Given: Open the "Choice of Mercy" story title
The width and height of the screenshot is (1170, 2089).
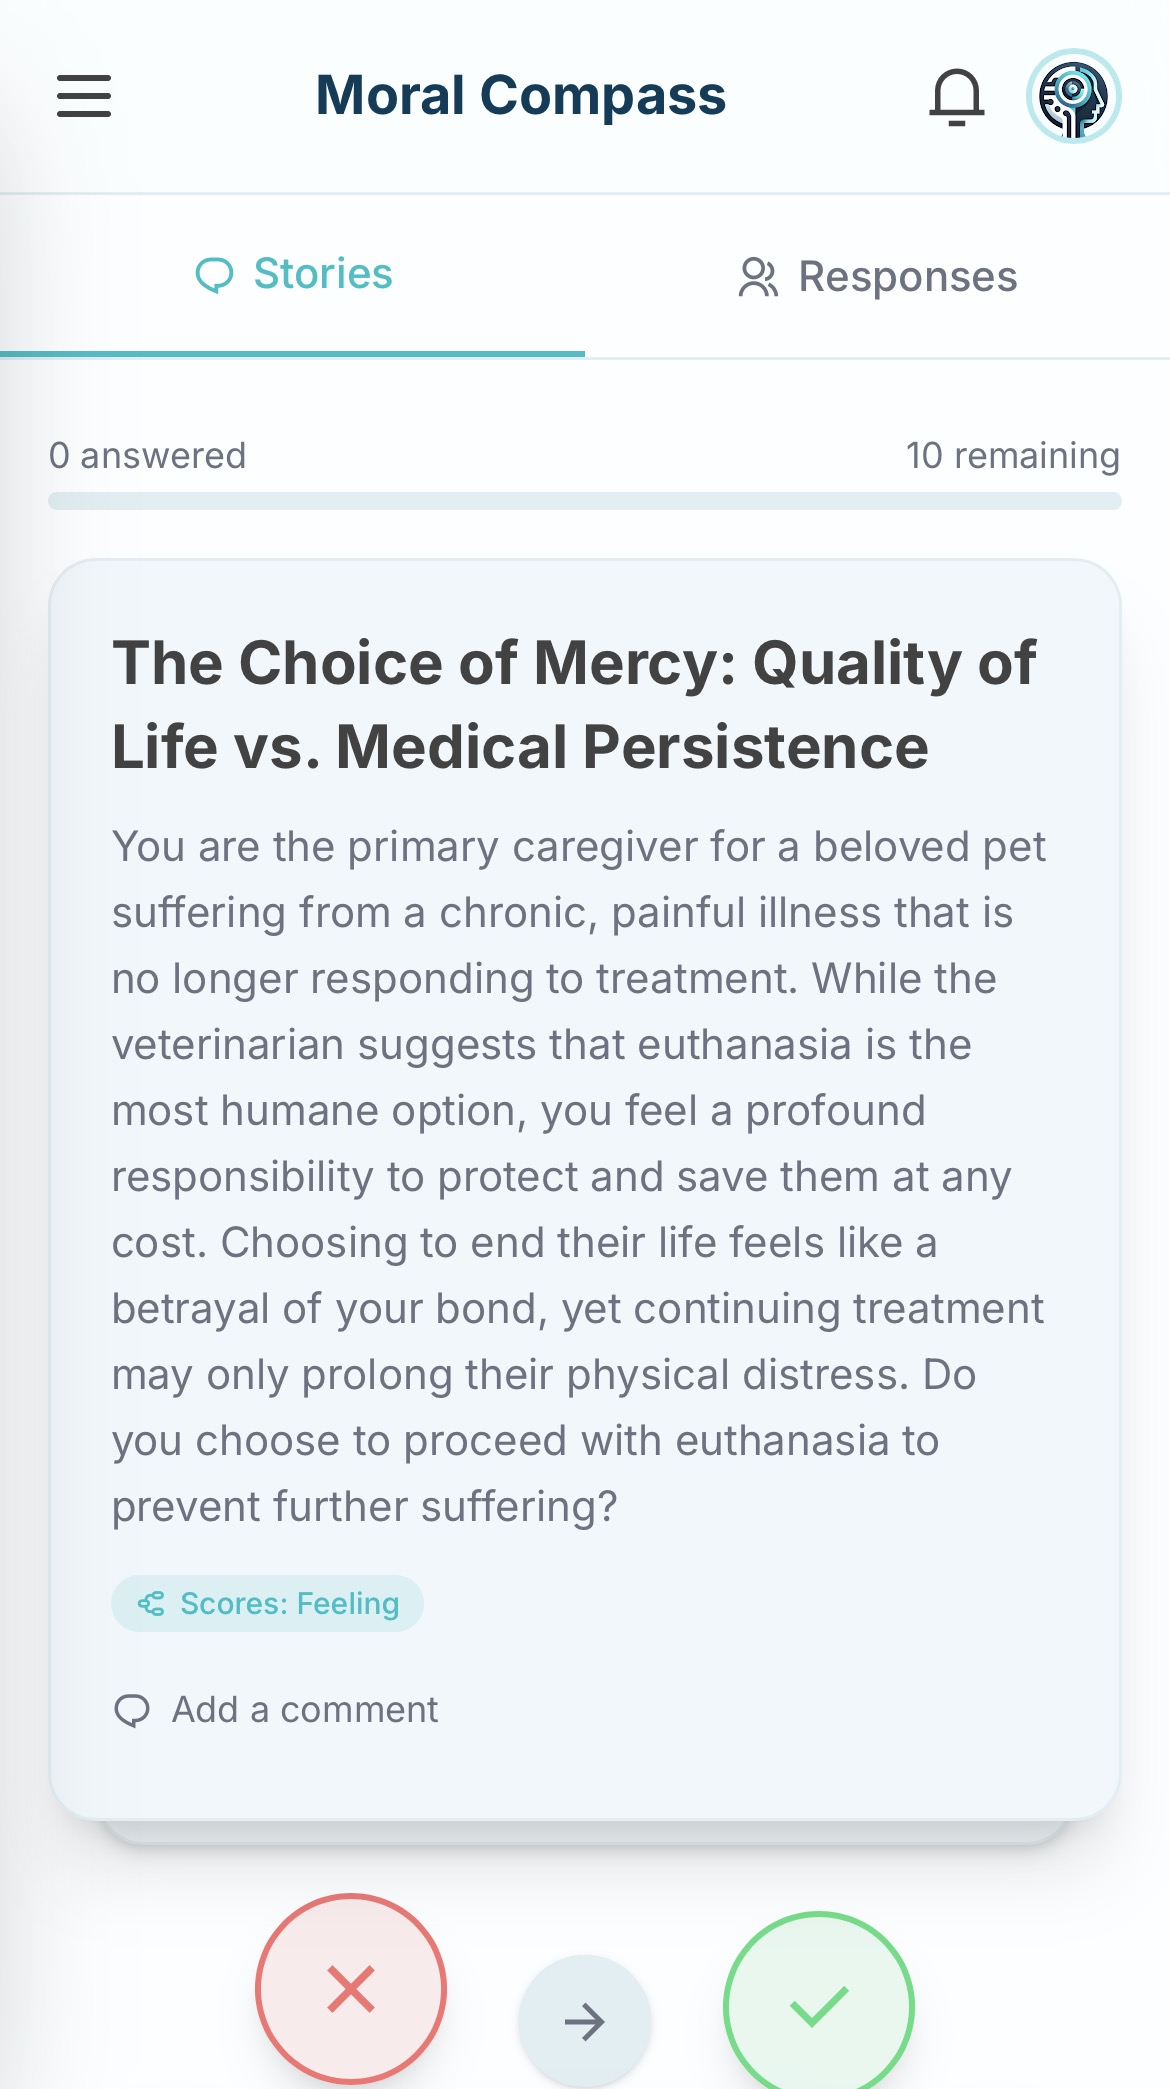Looking at the screenshot, I should click(x=574, y=705).
